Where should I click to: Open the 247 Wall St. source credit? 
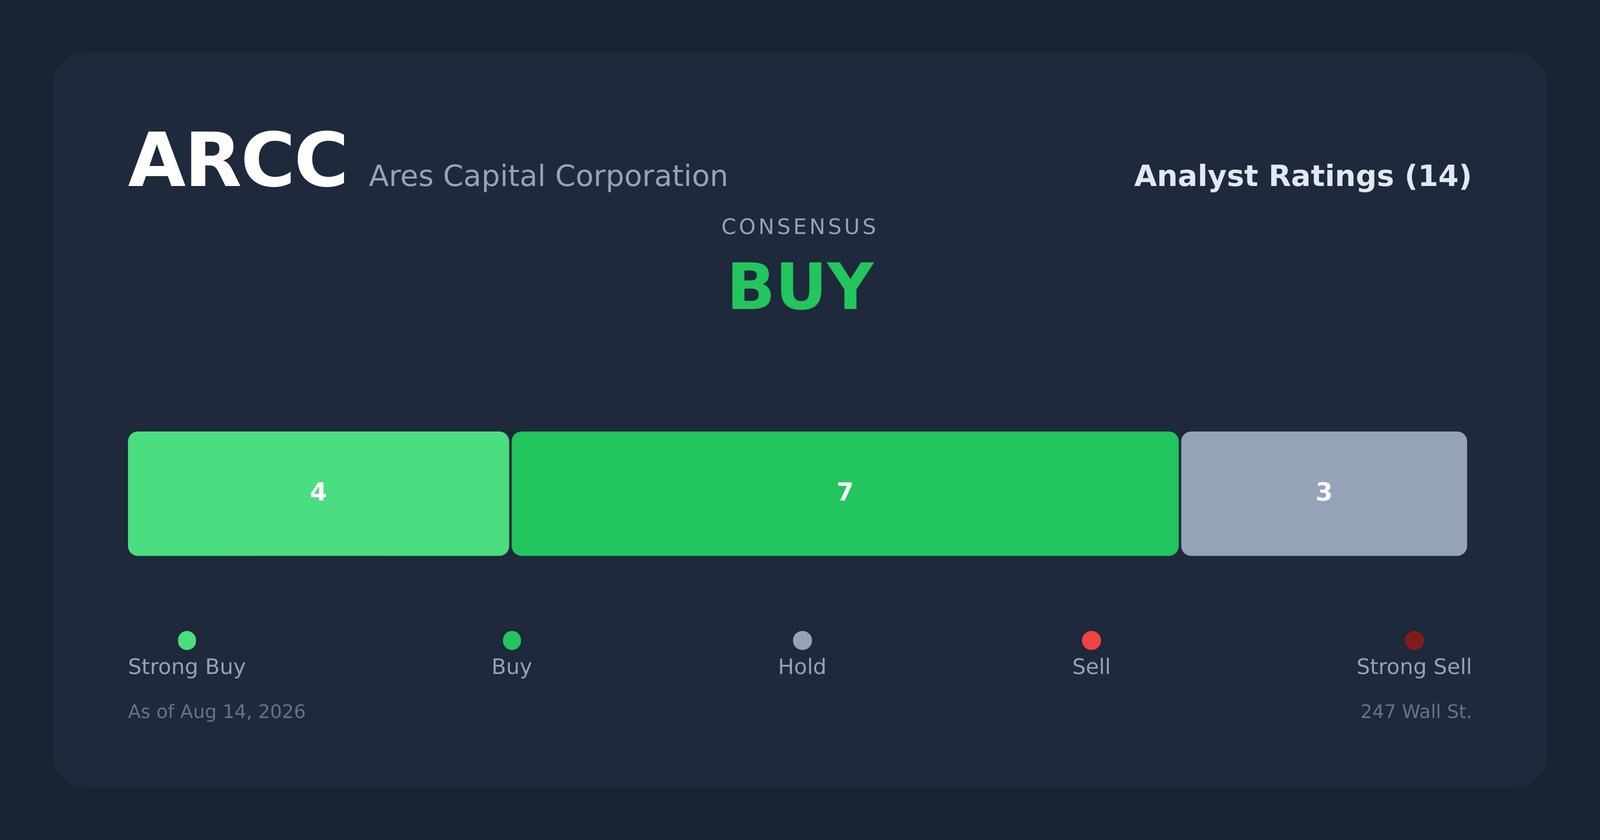(x=1416, y=712)
